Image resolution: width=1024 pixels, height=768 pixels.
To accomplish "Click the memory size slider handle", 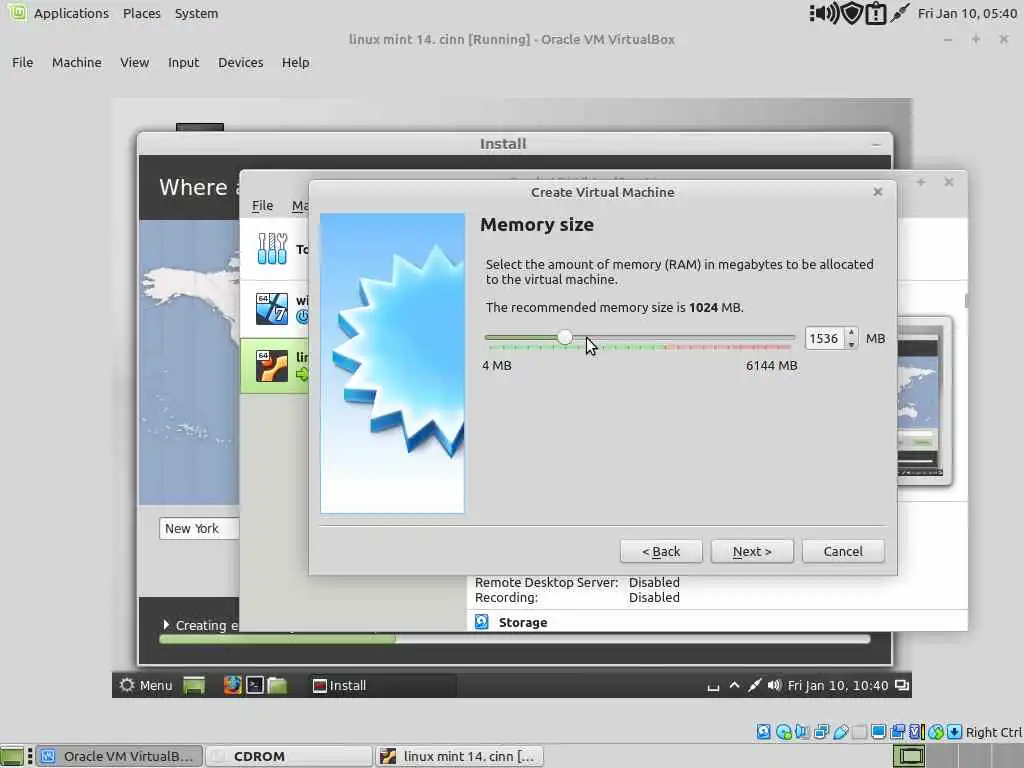I will click(x=566, y=337).
